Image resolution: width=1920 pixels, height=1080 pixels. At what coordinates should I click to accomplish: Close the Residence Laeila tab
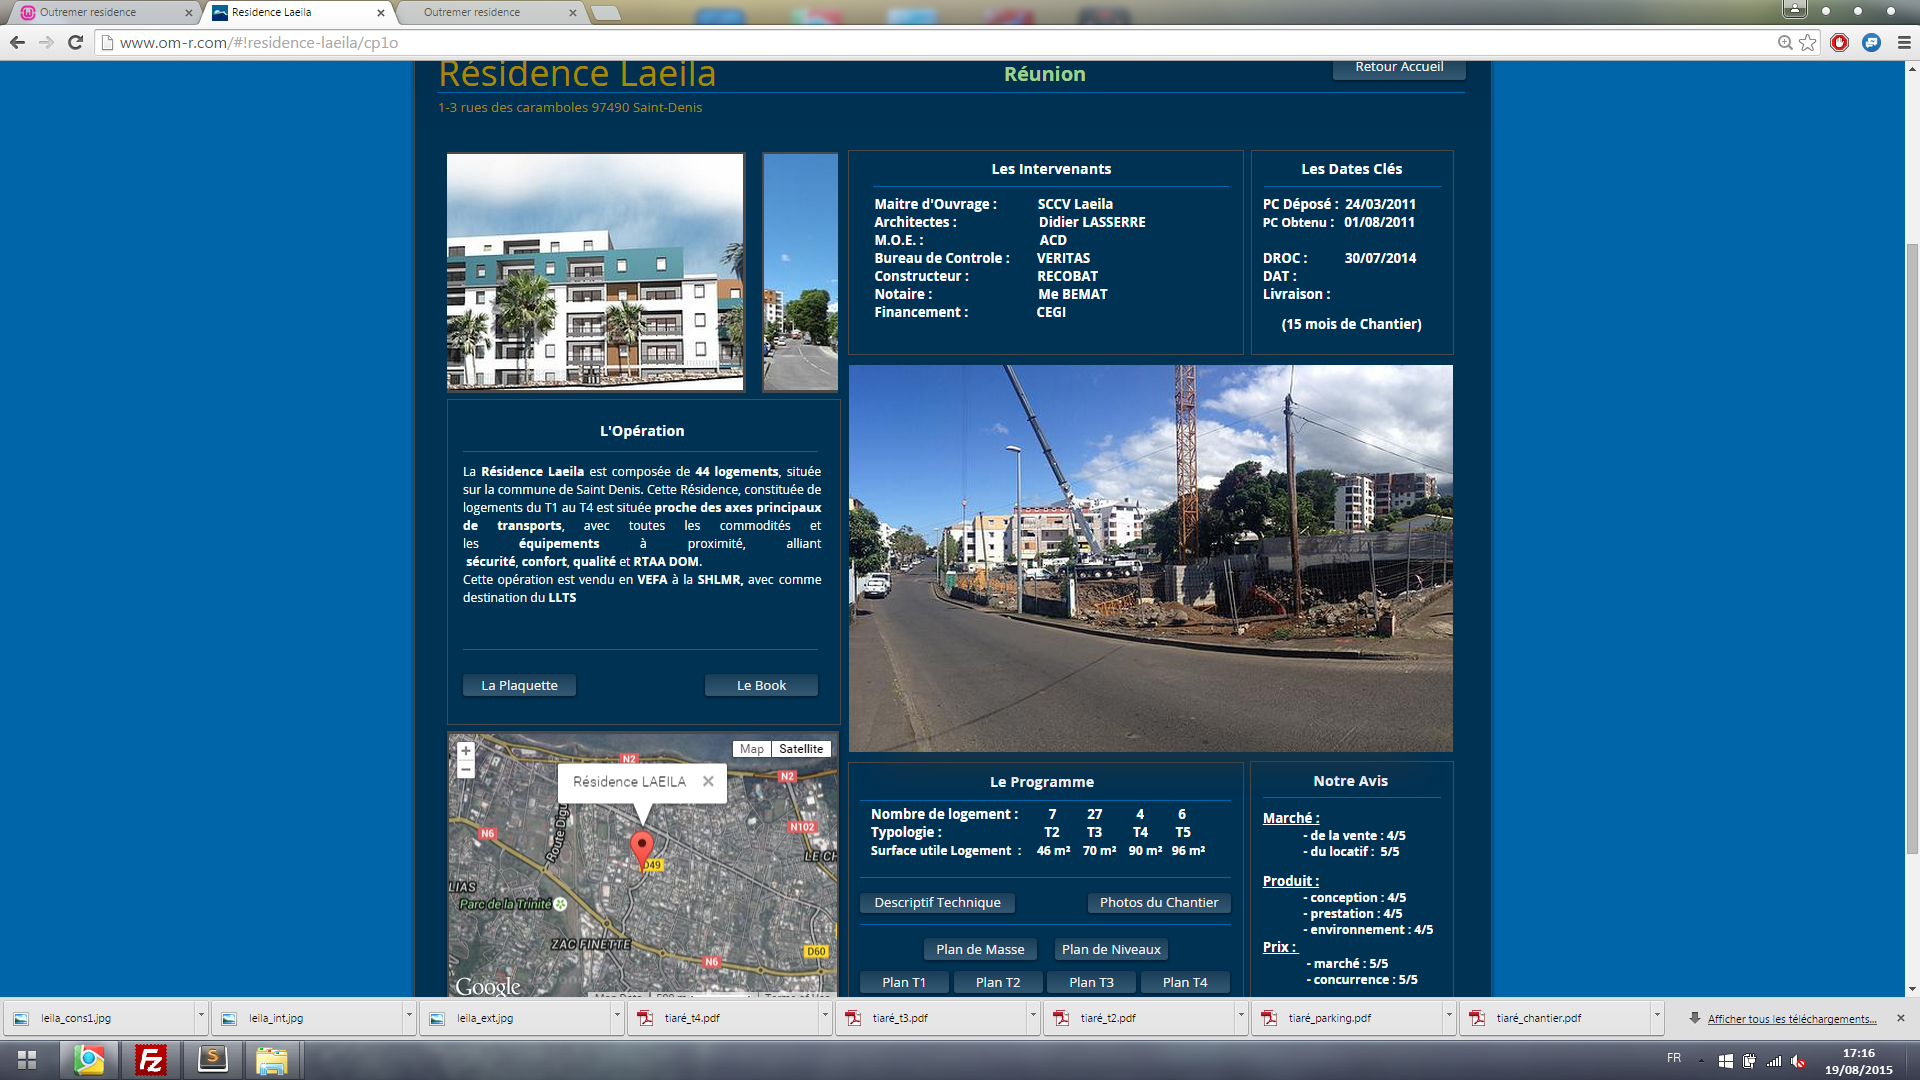pyautogui.click(x=380, y=13)
